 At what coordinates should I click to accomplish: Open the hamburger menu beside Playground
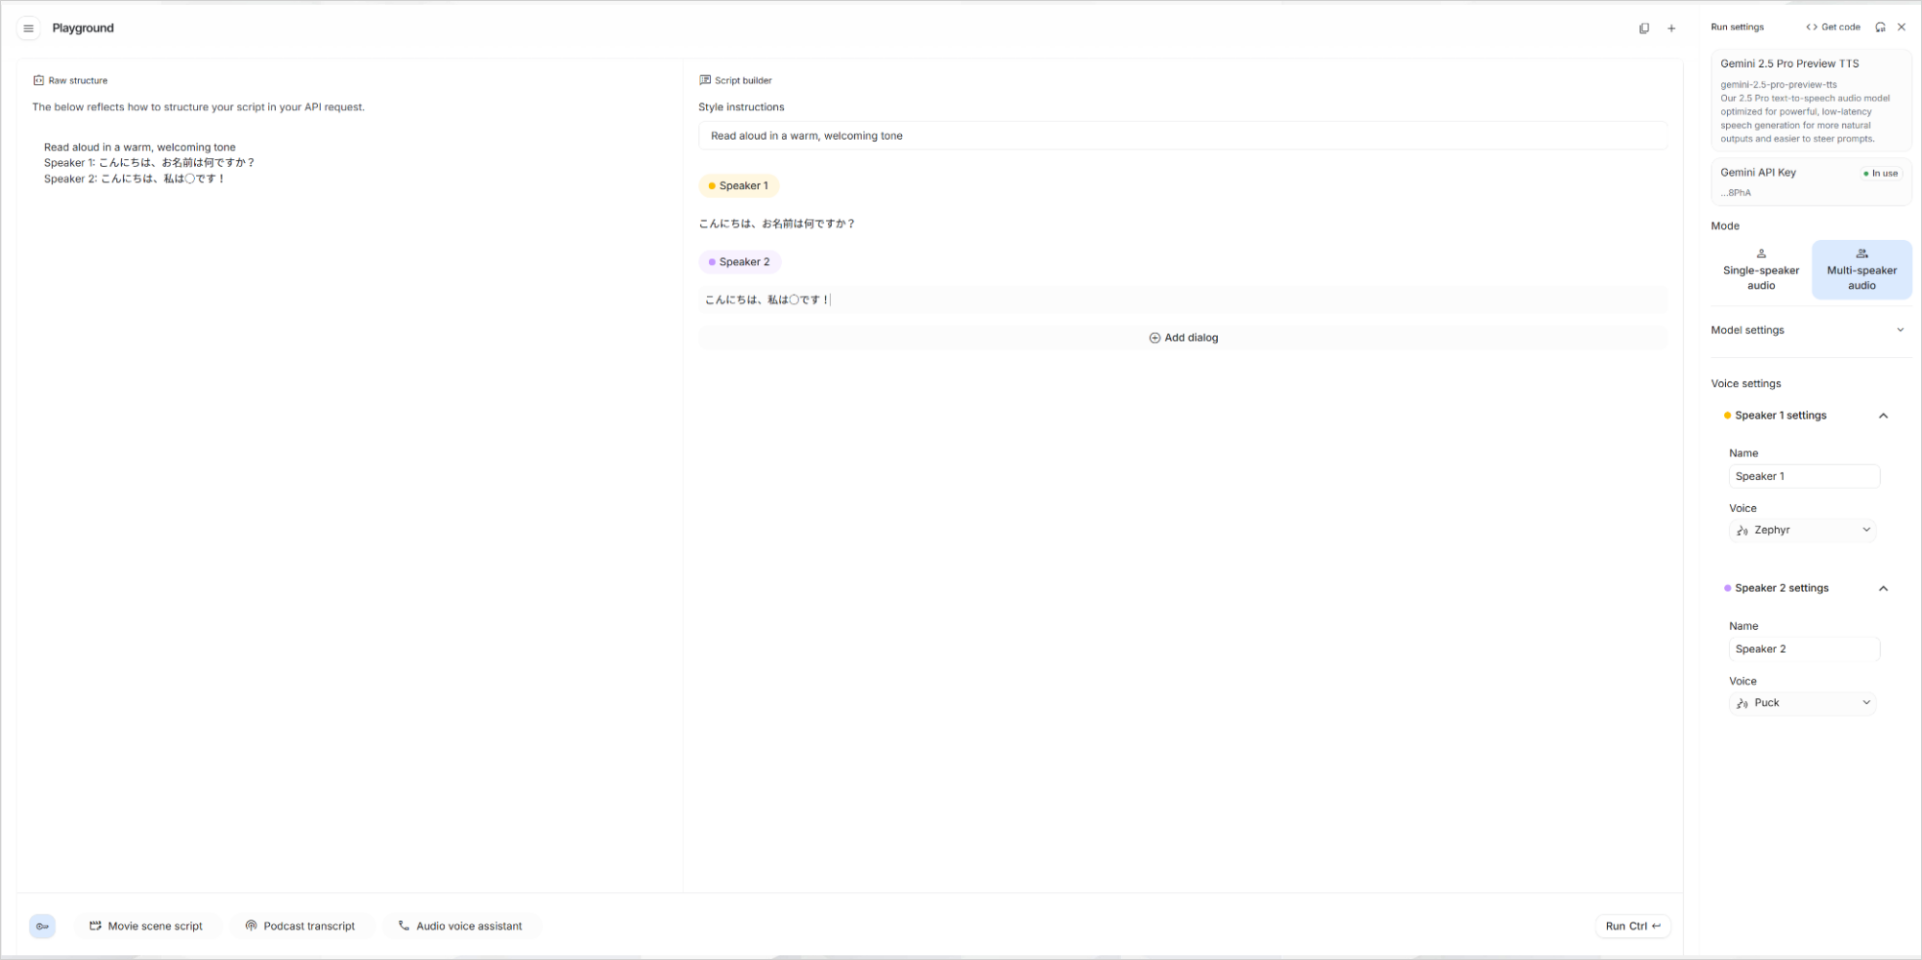(28, 28)
